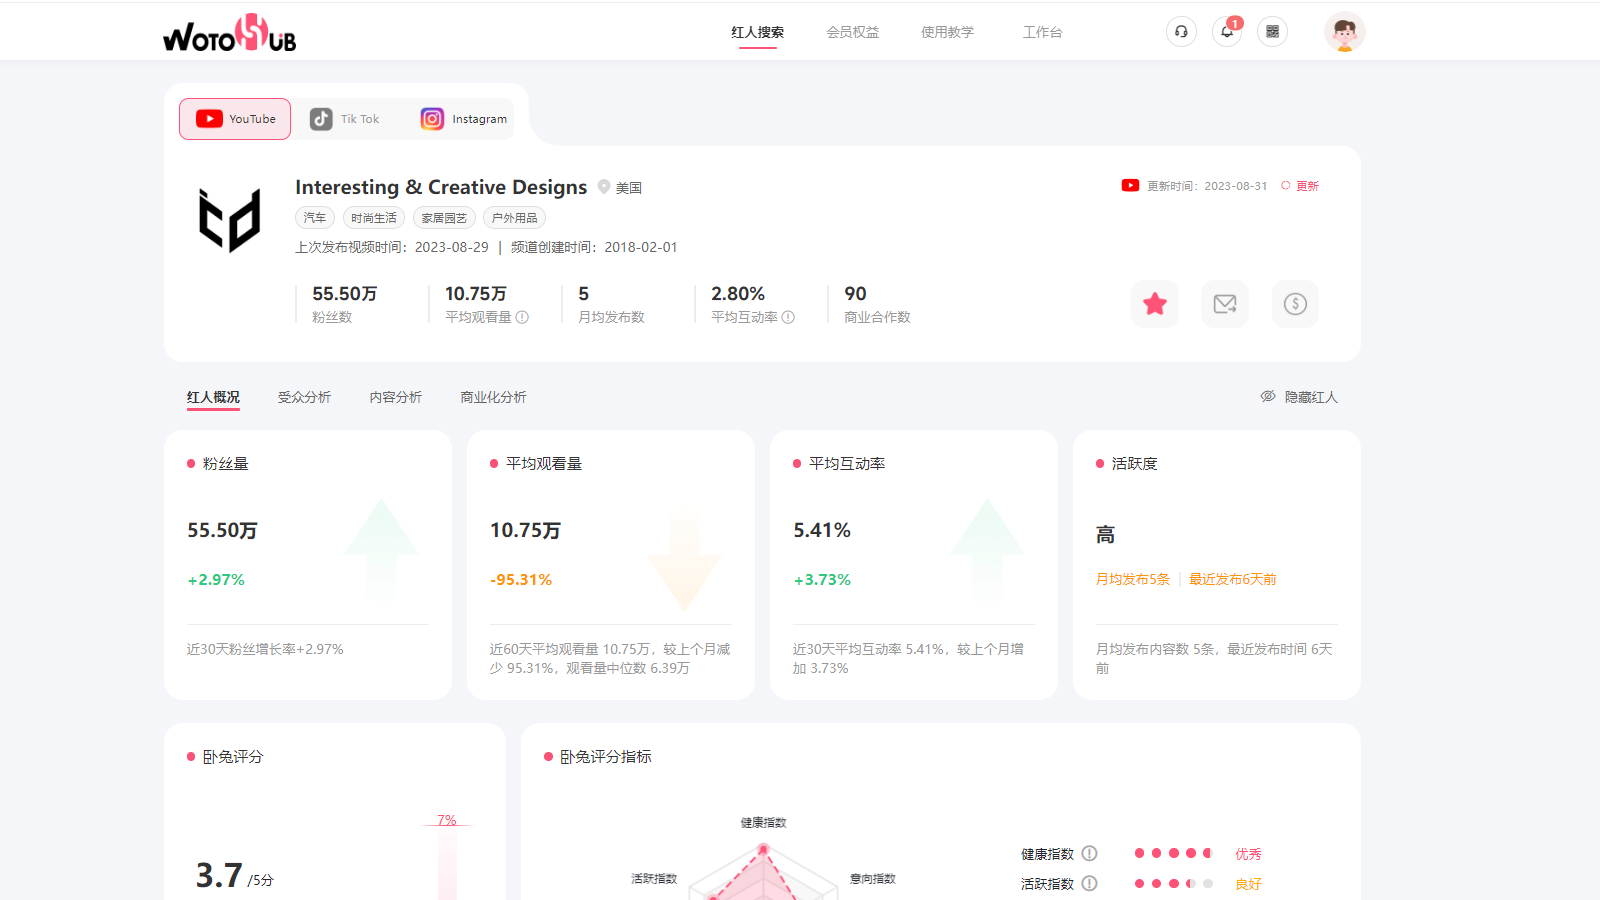1600x900 pixels.
Task: Open the notifications bell icon
Action: [x=1227, y=32]
